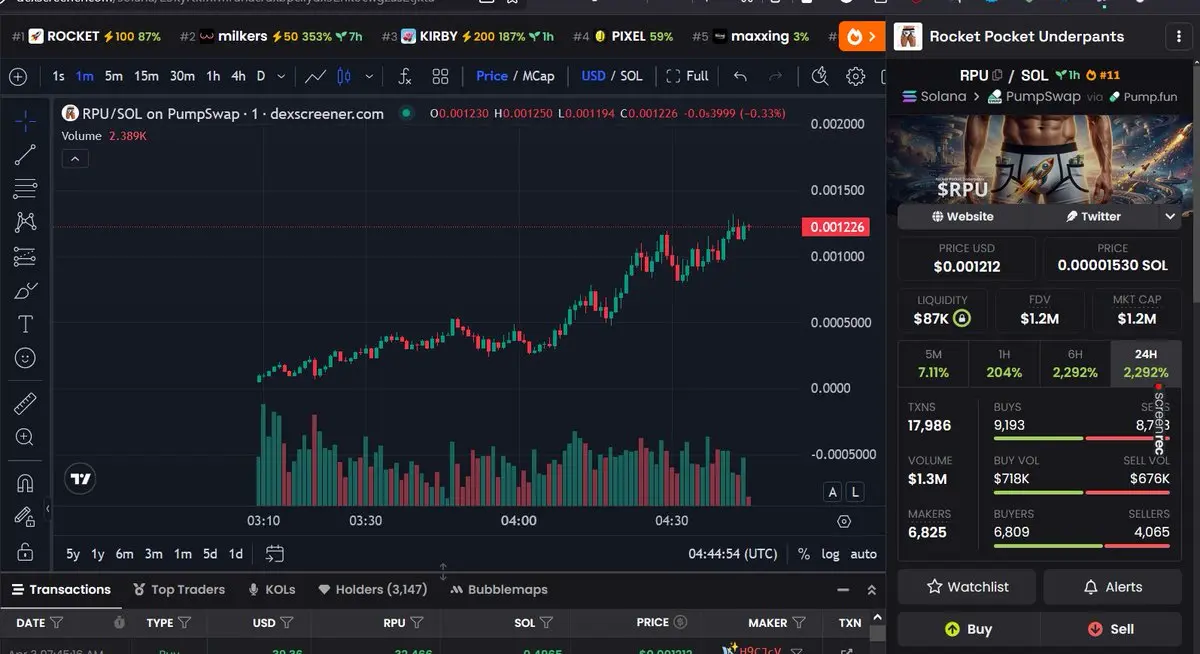This screenshot has height=654, width=1200.
Task: Open the indicators fx menu
Action: (405, 76)
